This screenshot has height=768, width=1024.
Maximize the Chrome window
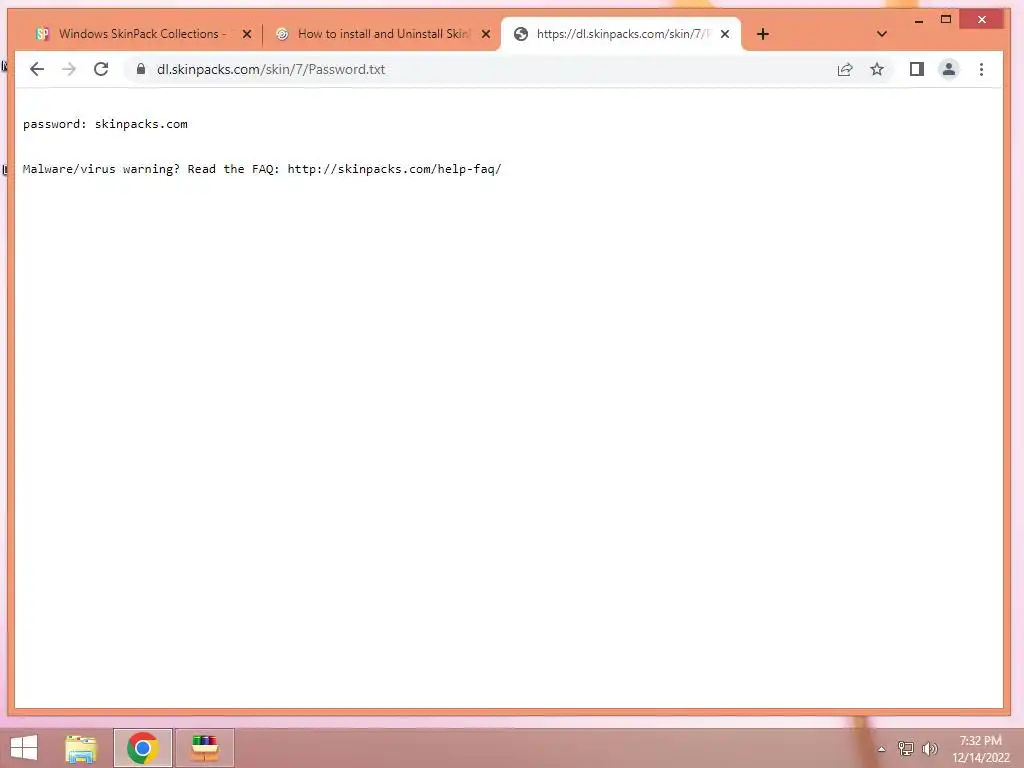tap(946, 20)
